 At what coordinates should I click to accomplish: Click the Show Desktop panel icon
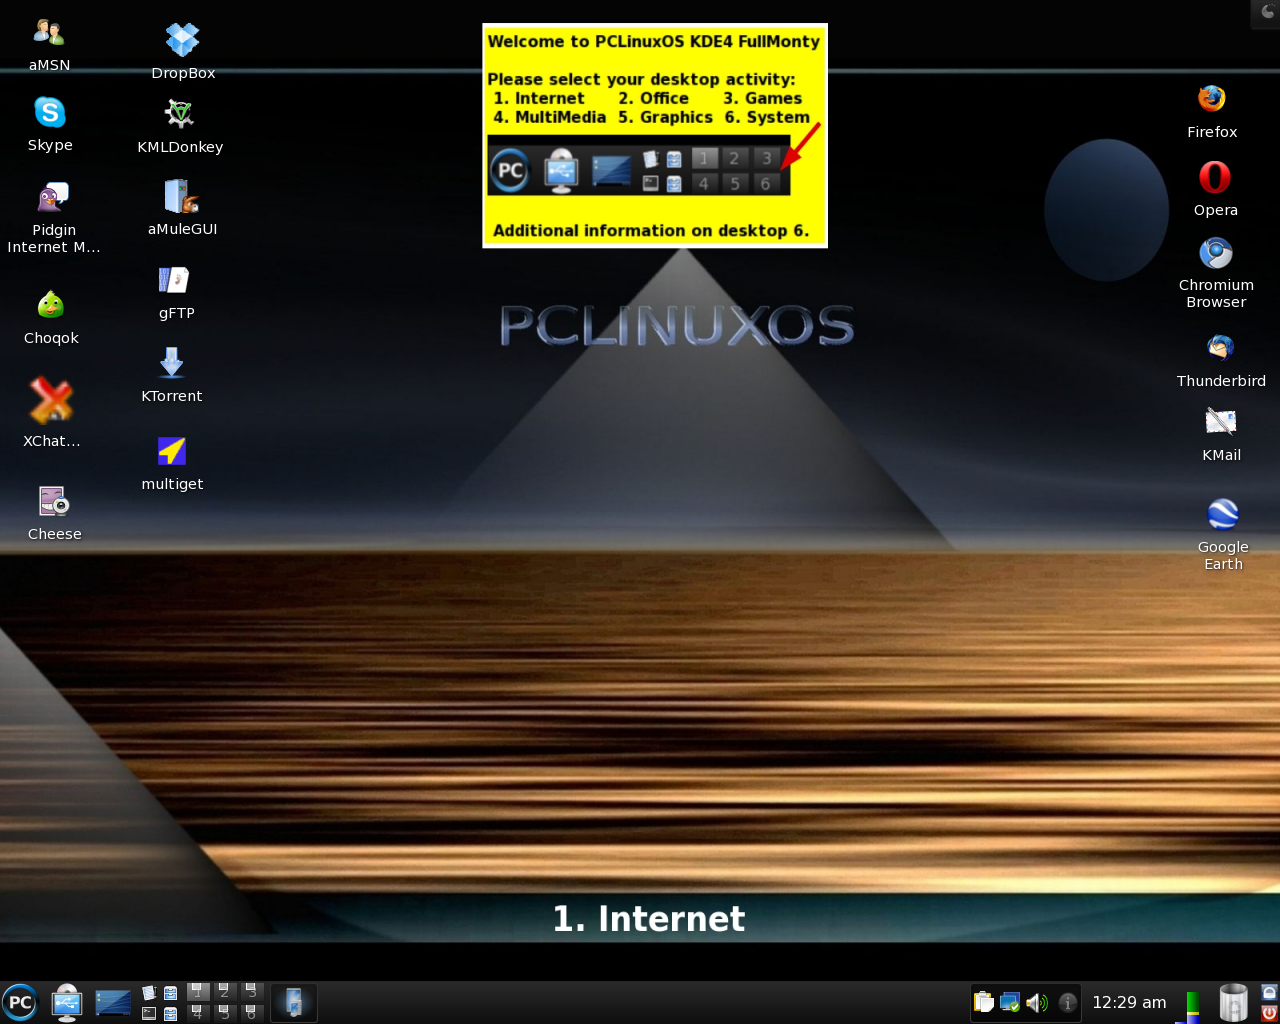(x=113, y=1002)
